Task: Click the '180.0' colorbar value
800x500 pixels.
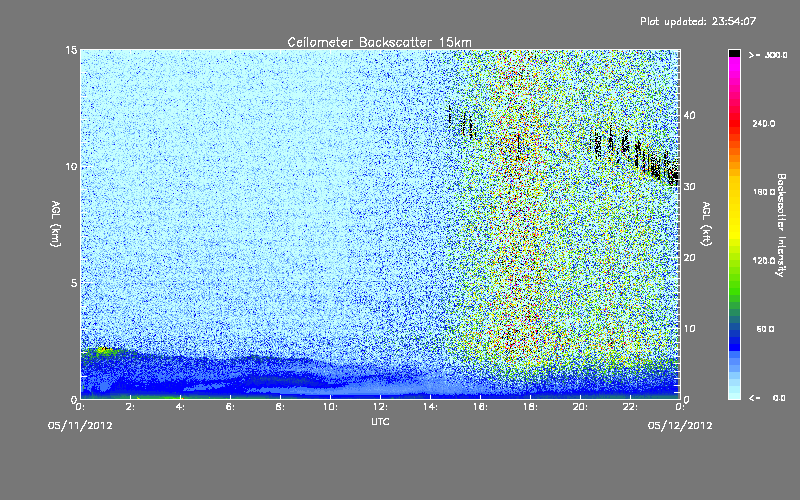Action: pos(764,192)
